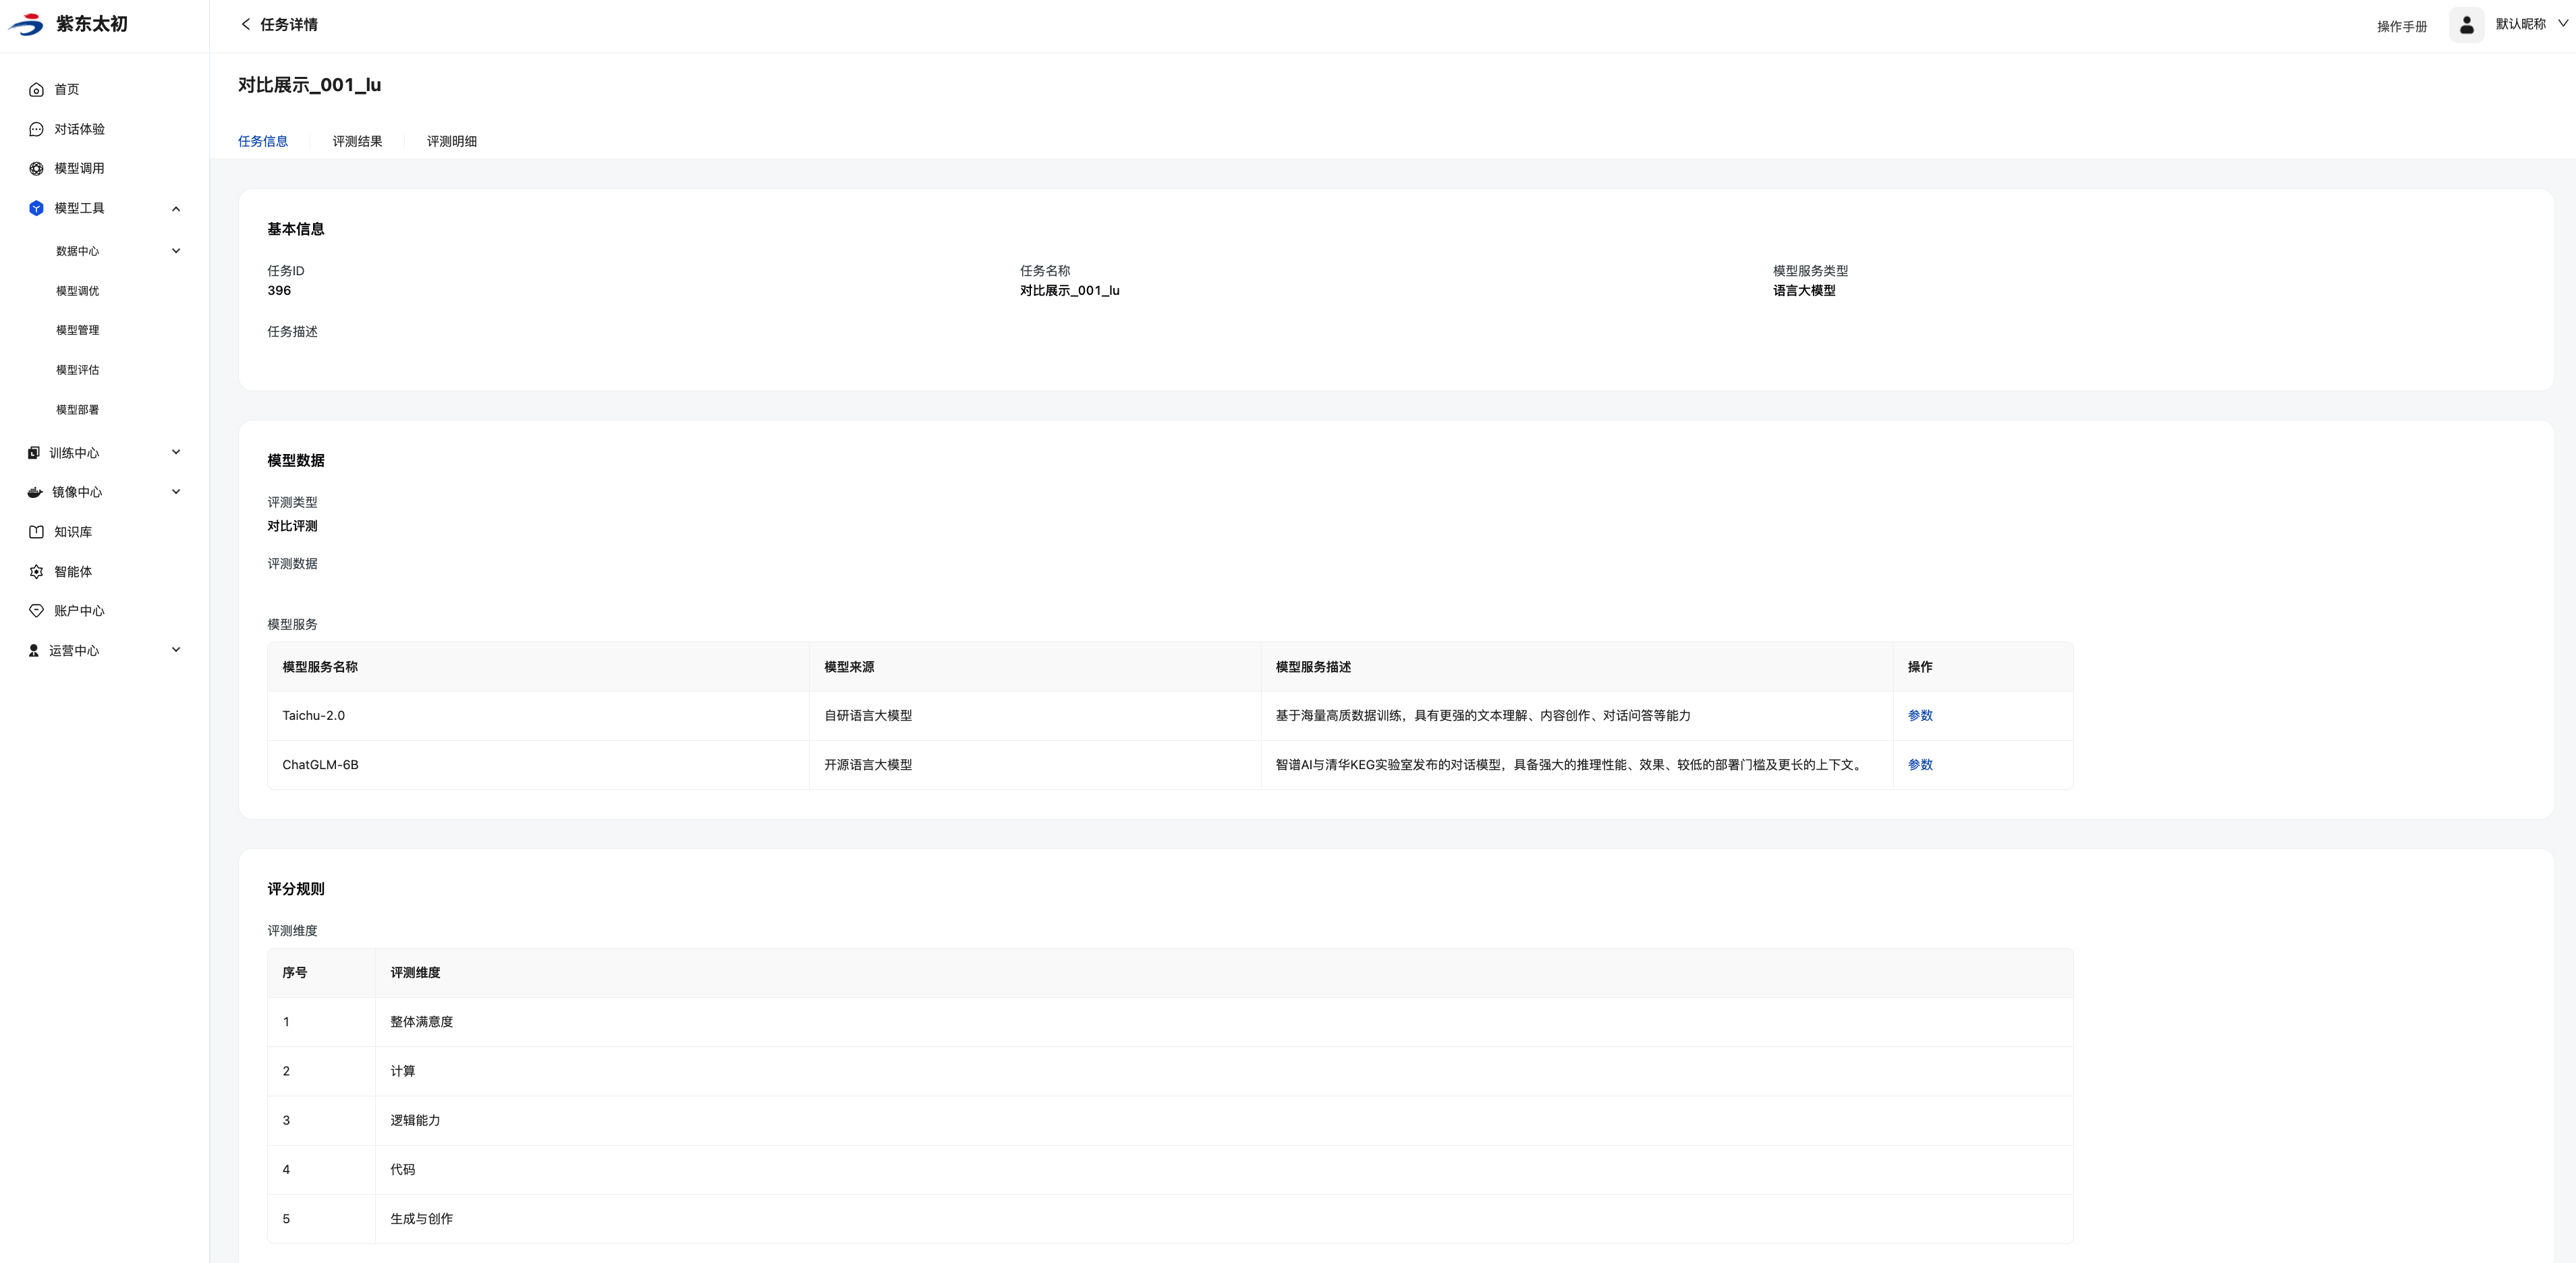
Task: Expand the 数据中心 submenu
Action: (x=176, y=251)
